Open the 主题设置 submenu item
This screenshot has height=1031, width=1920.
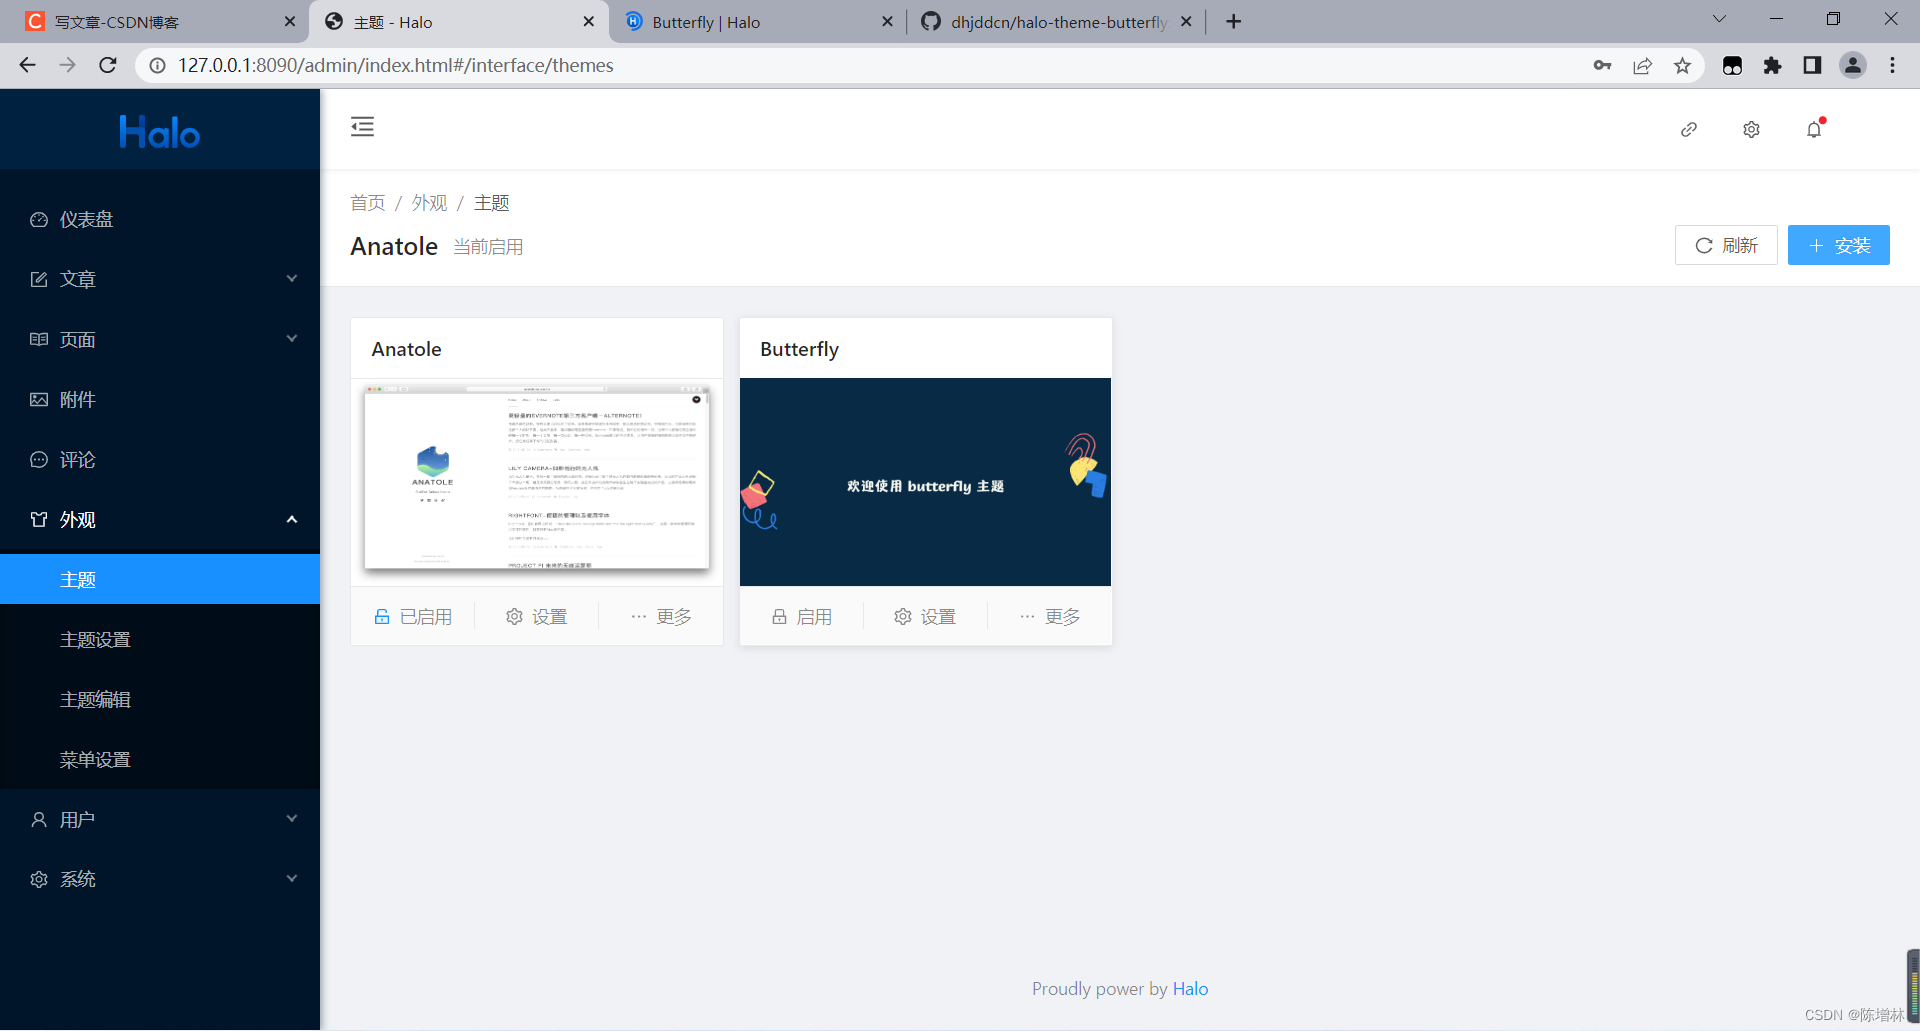tap(160, 639)
